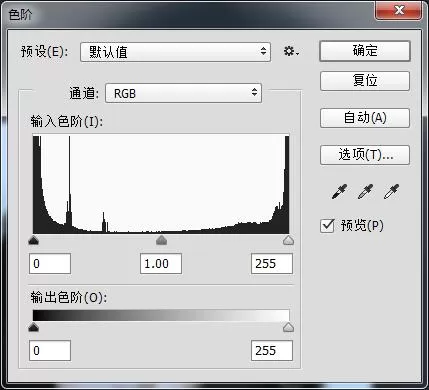Select the black point eyedropper
The width and height of the screenshot is (429, 390).
click(339, 192)
